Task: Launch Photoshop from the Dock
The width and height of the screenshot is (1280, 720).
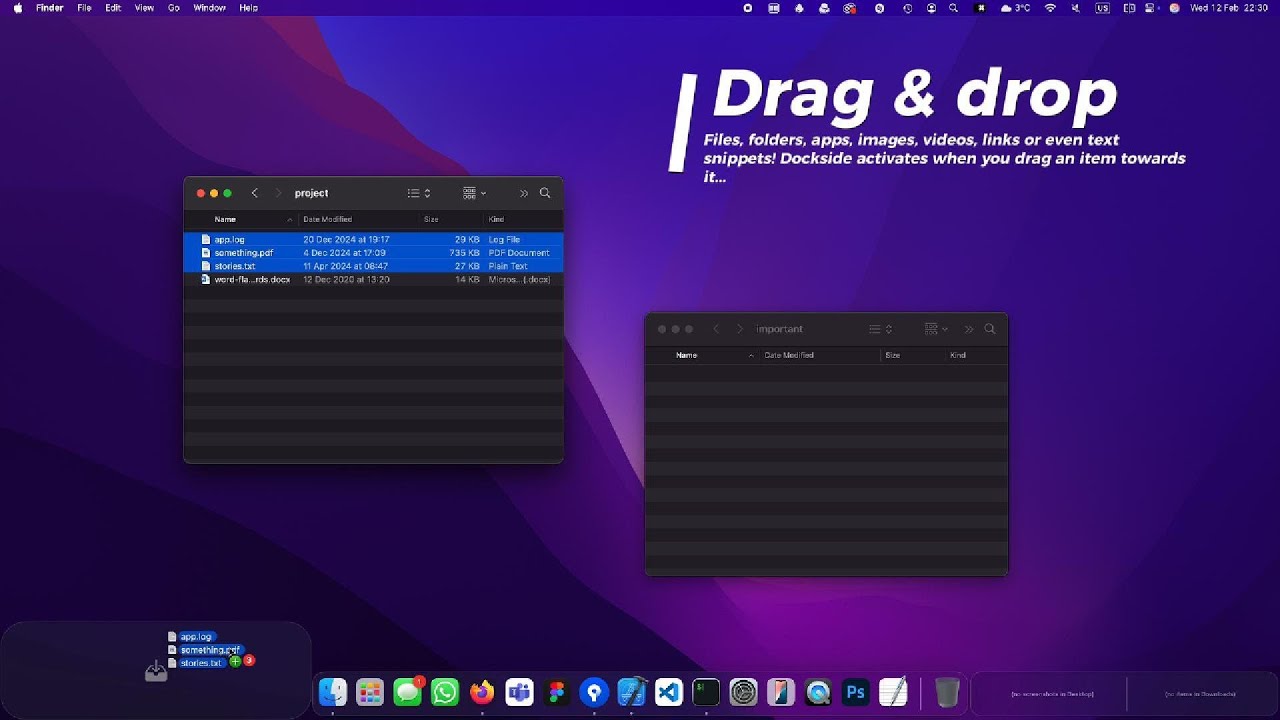Action: click(856, 692)
